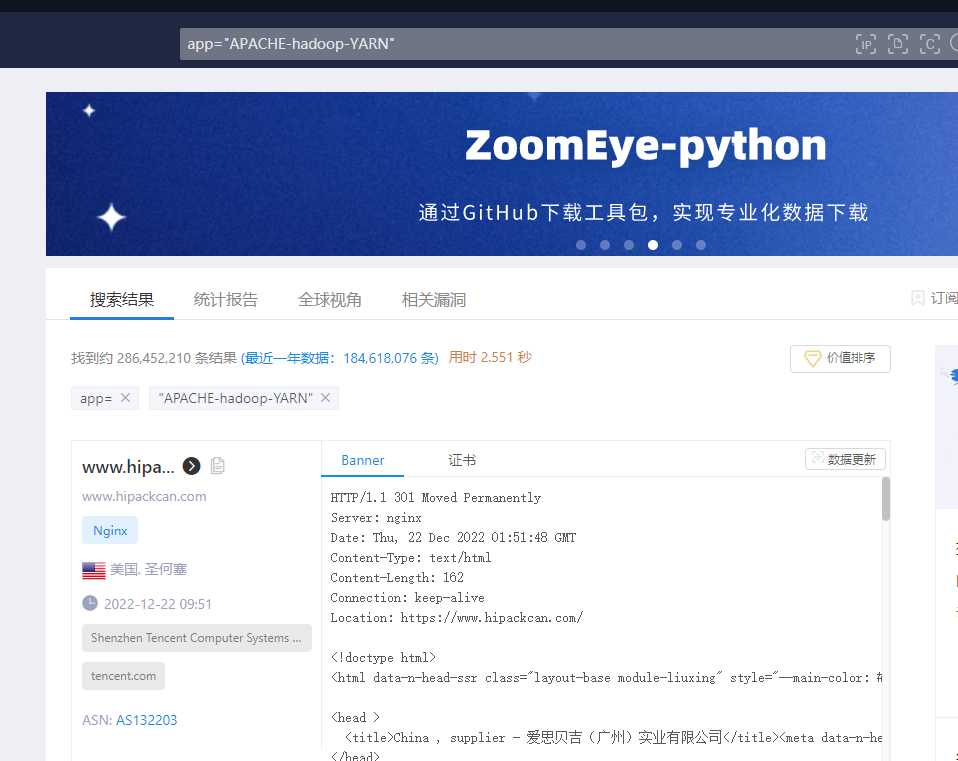This screenshot has height=761, width=958.
Task: Remove the 'app=' filter tag
Action: [x=125, y=398]
